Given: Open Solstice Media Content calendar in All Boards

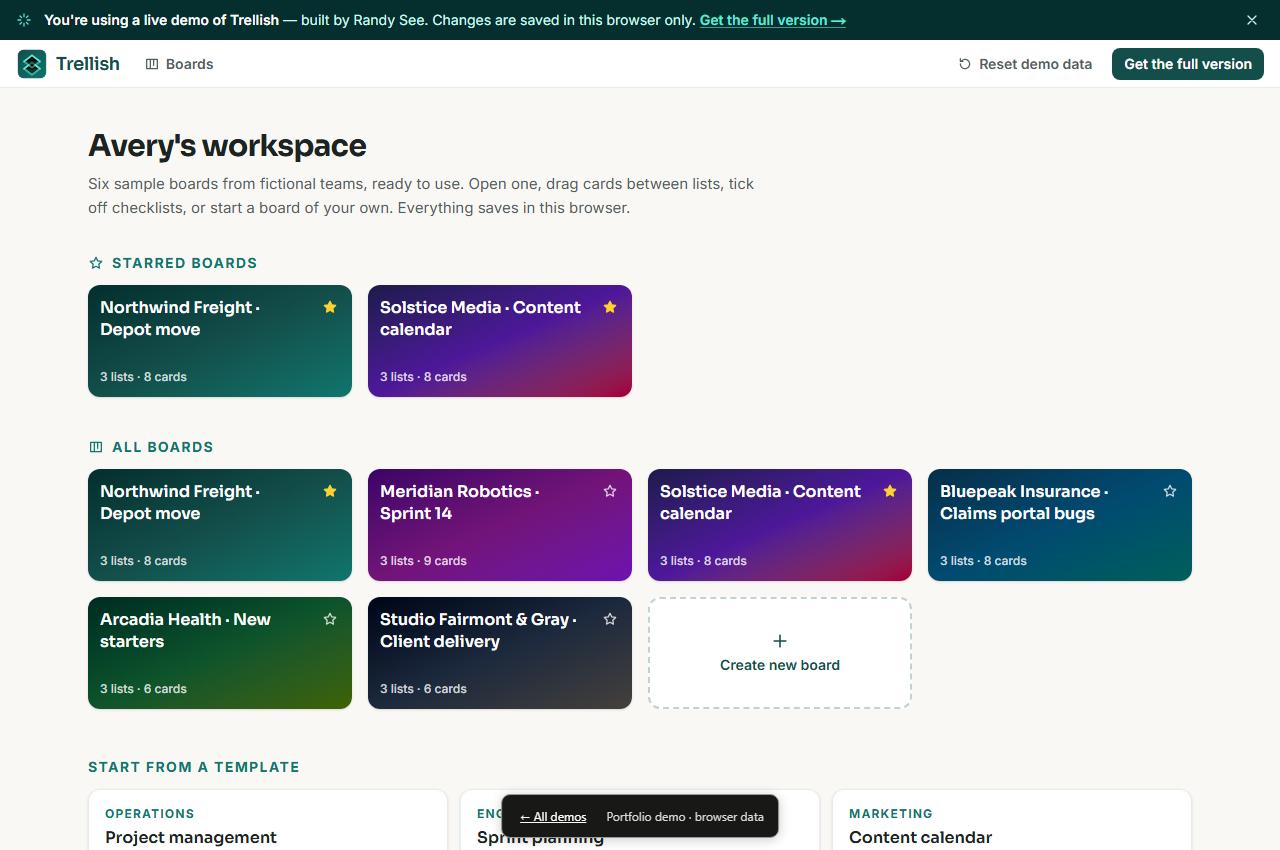Looking at the screenshot, I should coord(780,525).
